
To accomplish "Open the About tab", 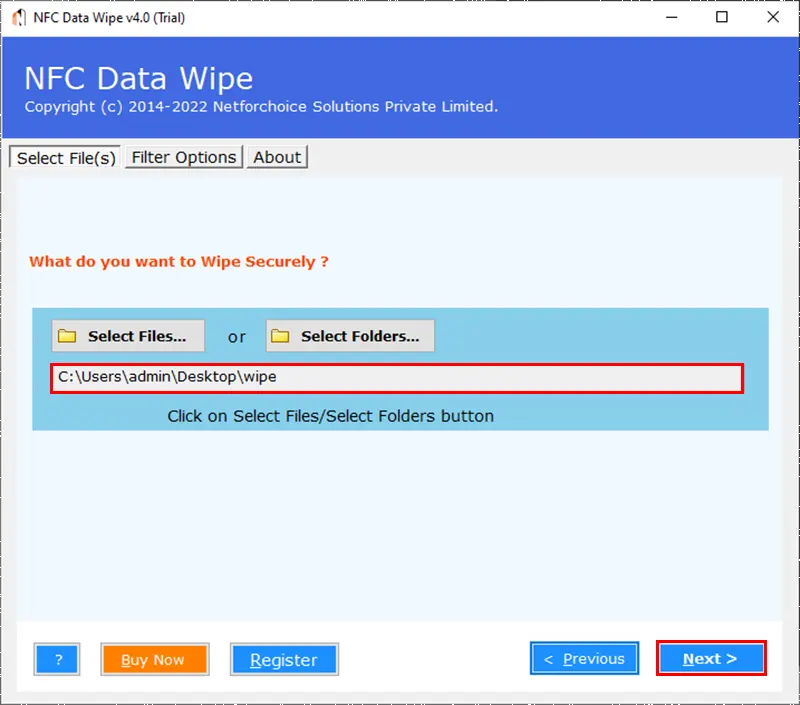I will coord(277,157).
